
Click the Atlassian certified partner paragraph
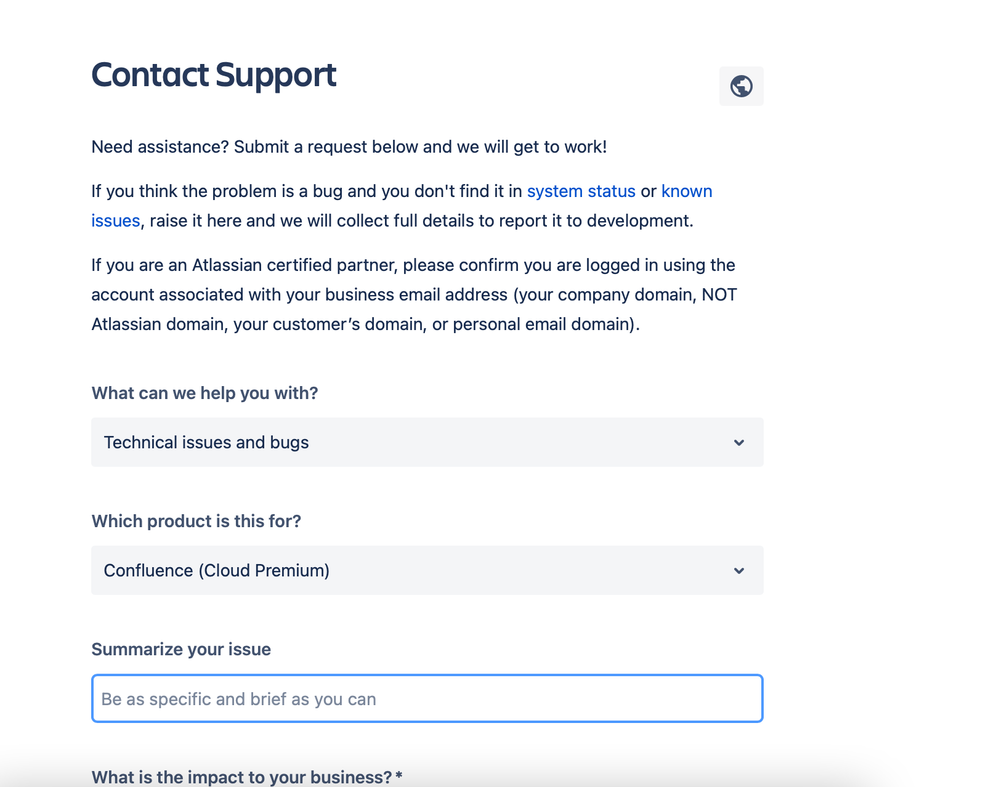coord(414,294)
